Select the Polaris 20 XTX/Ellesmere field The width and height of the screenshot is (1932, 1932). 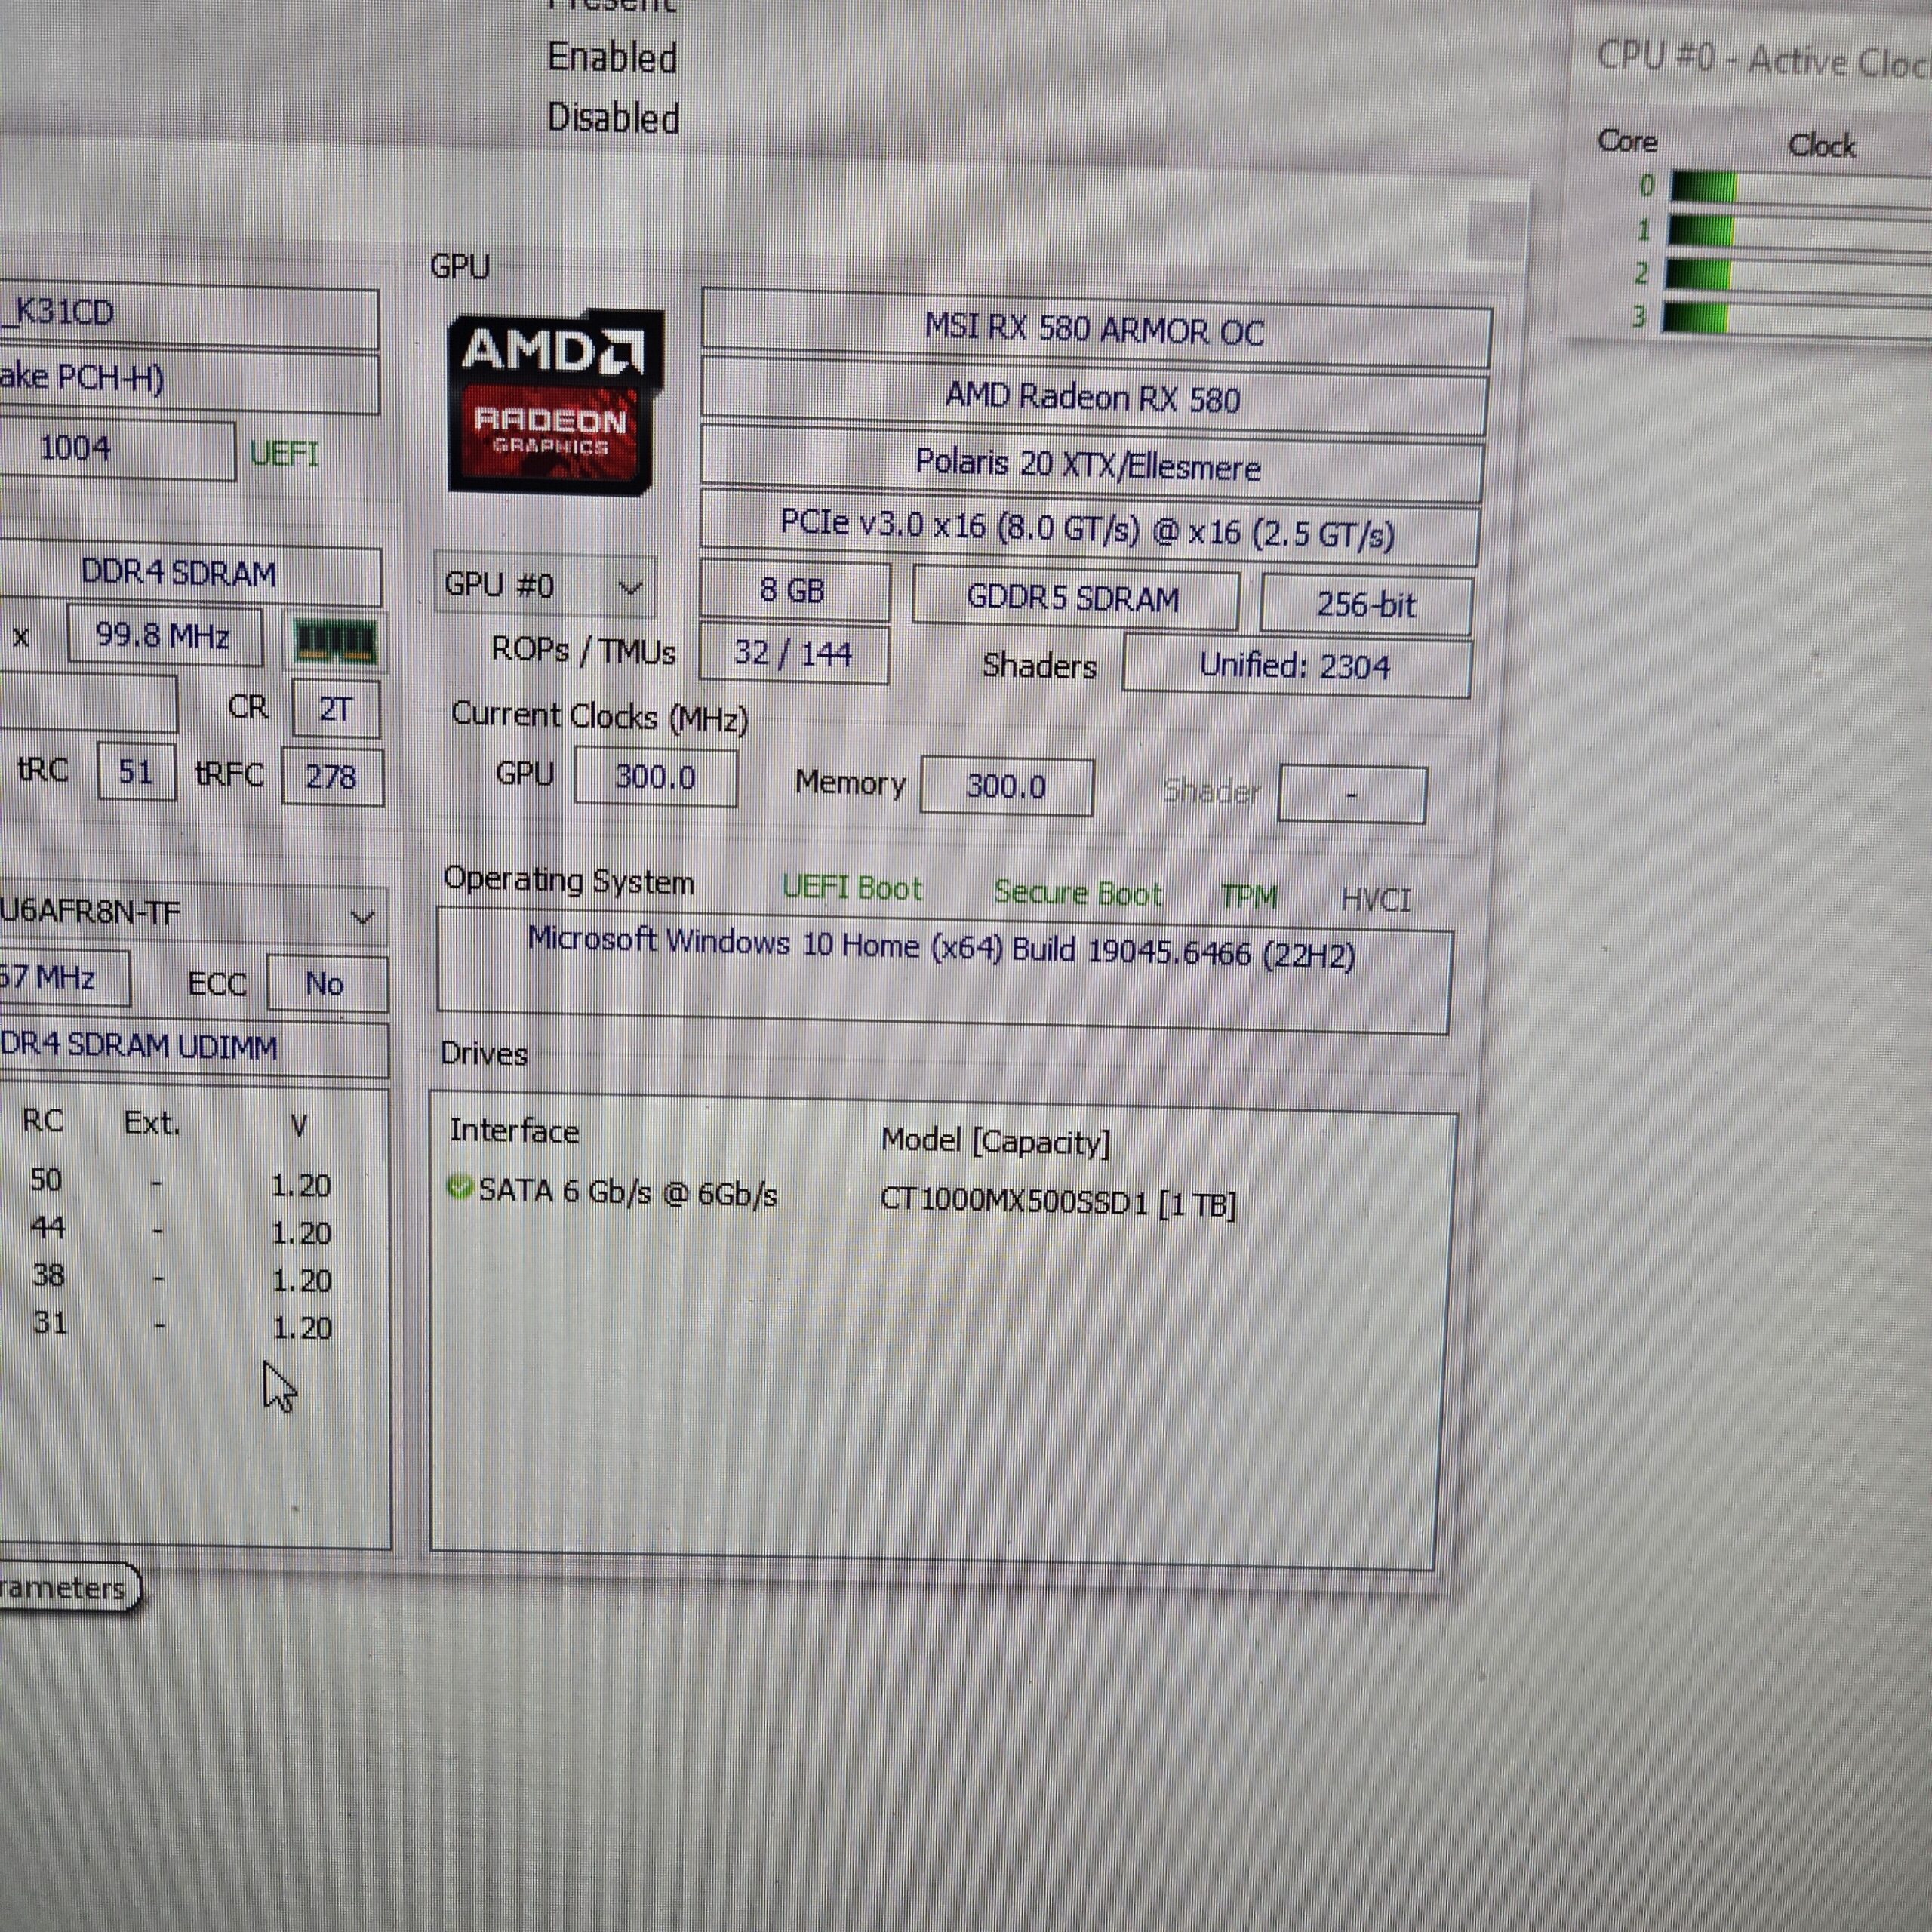tap(1090, 465)
